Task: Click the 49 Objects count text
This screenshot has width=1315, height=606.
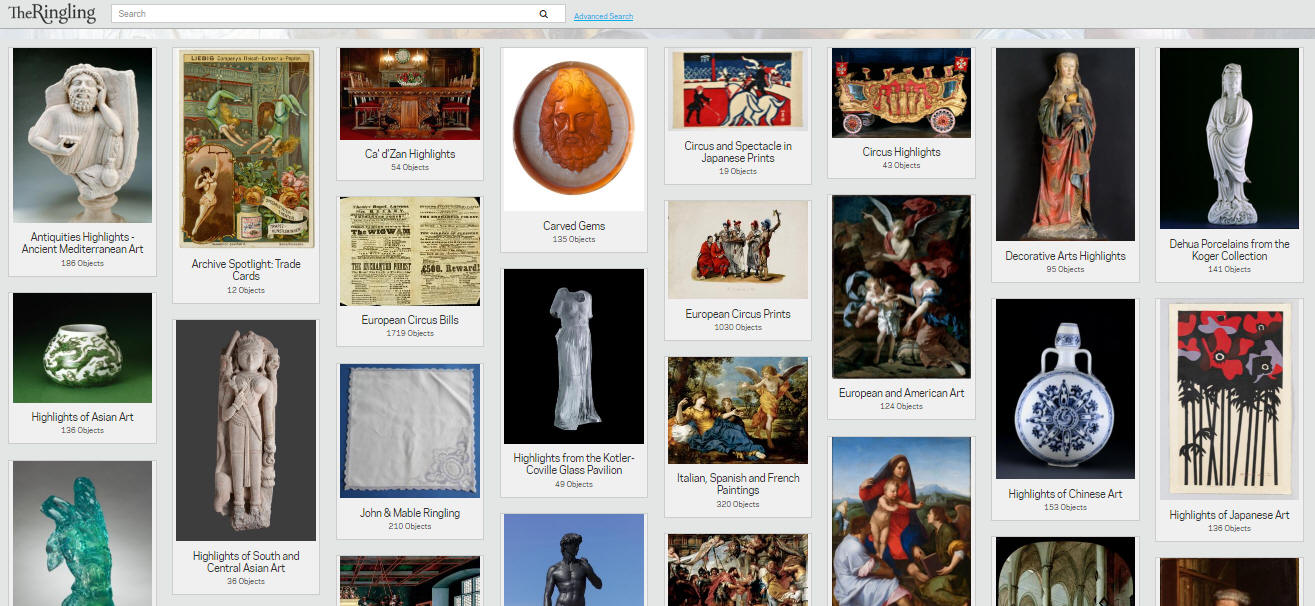Action: (x=574, y=485)
